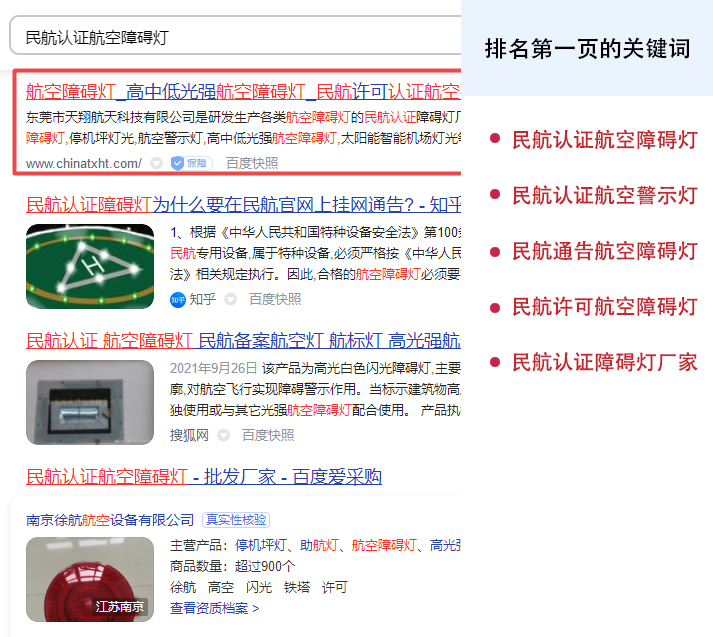Click the 搜狐网 source name
713x637 pixels.
point(189,435)
